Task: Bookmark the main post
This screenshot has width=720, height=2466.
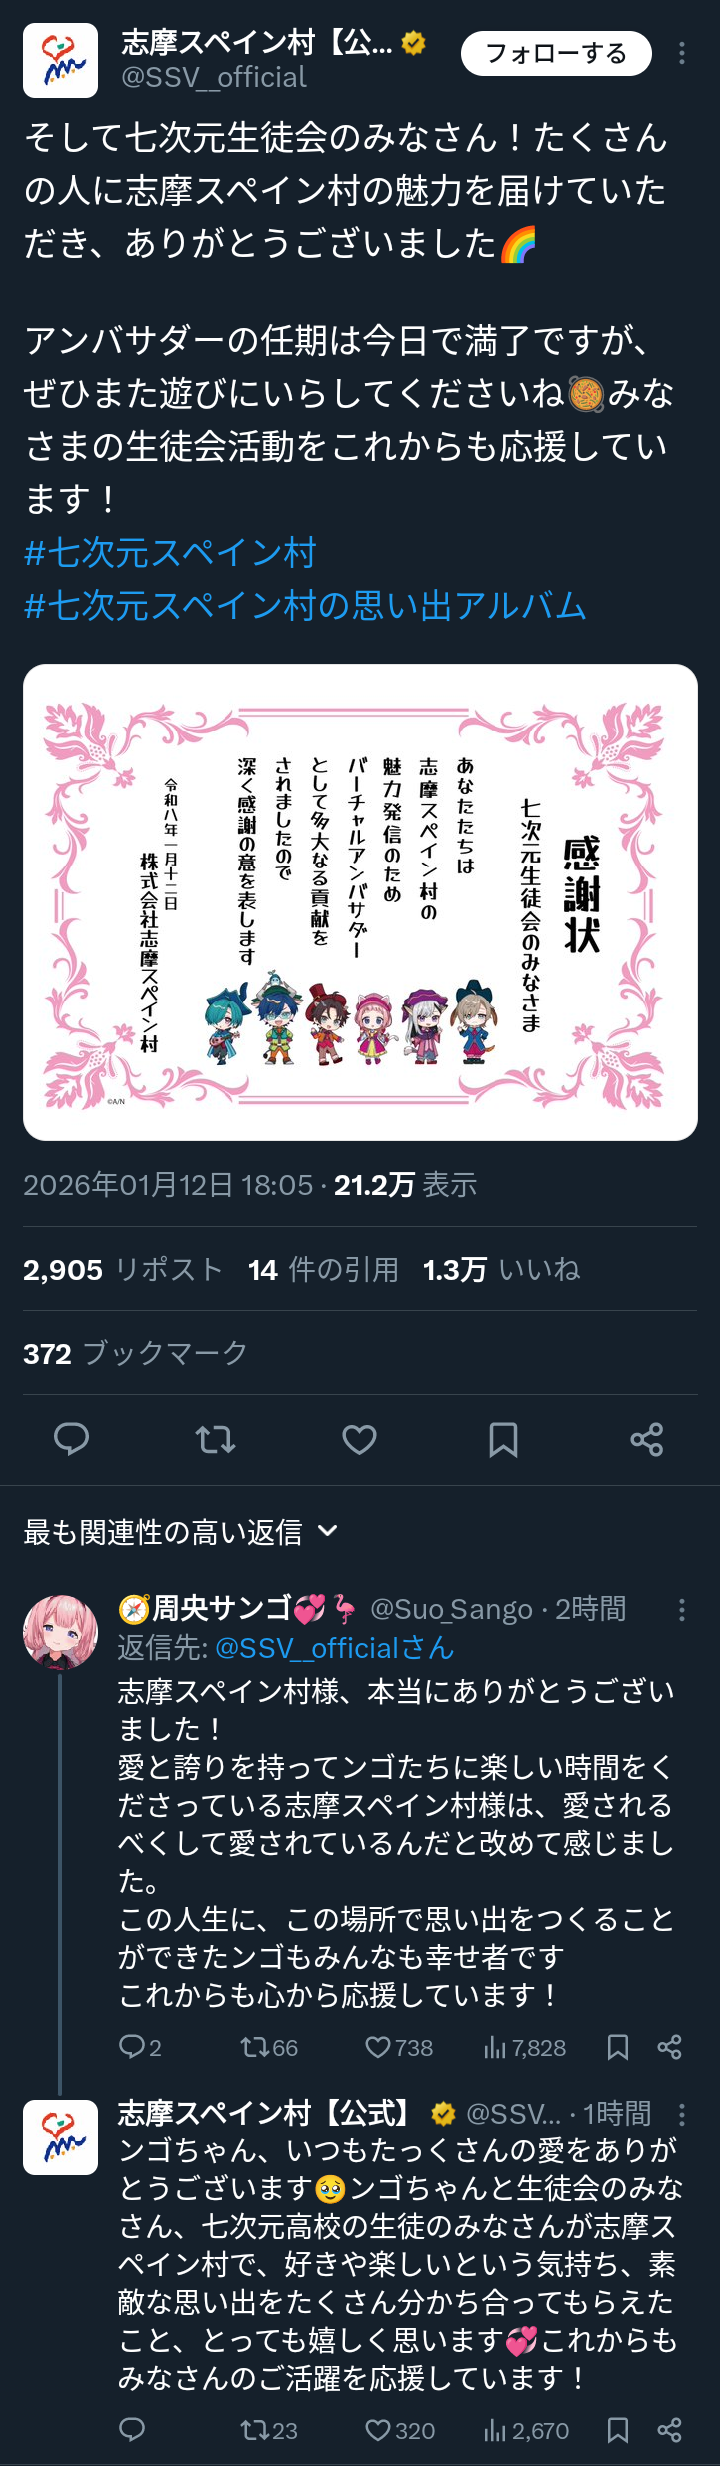Action: point(503,1439)
